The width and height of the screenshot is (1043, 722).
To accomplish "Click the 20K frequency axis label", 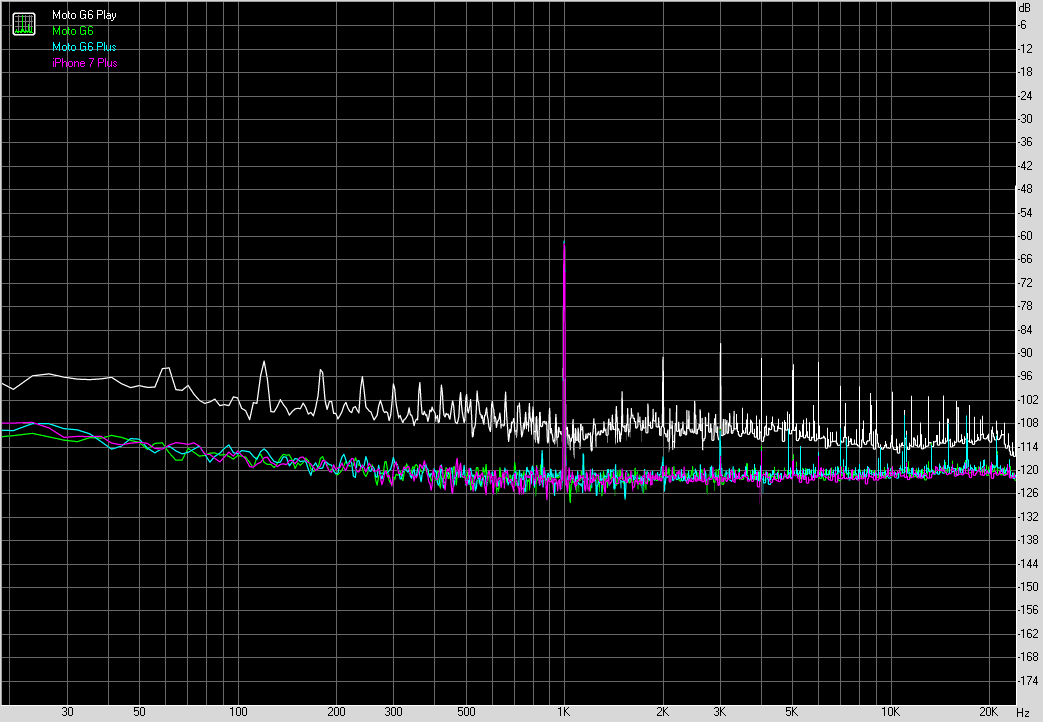I will (x=988, y=712).
